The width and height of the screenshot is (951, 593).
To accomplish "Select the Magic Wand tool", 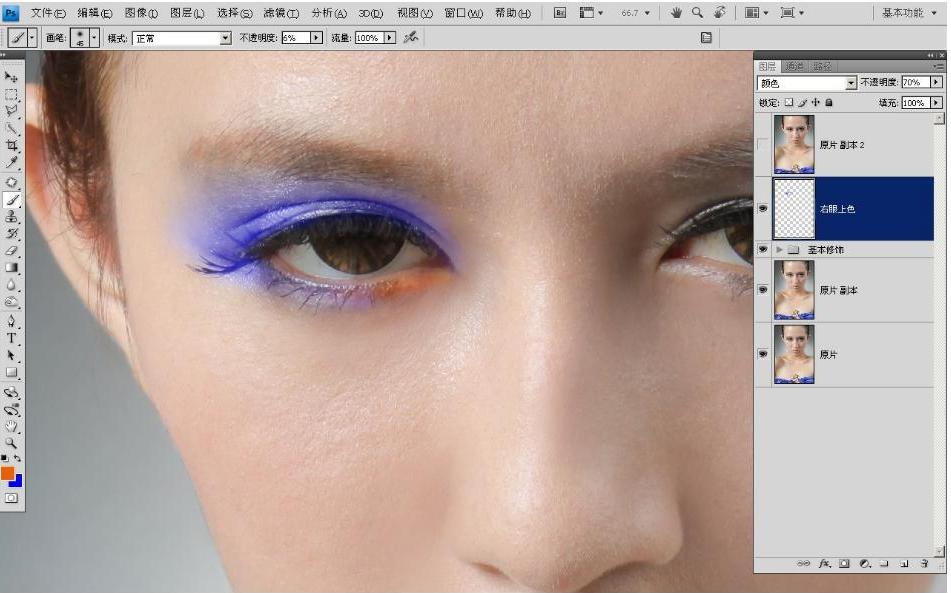I will click(x=11, y=129).
